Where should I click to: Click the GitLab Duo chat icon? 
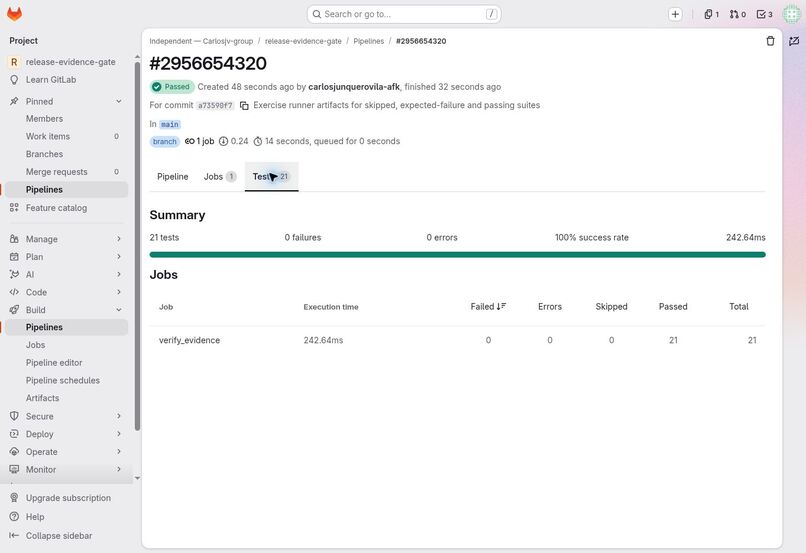(x=794, y=41)
